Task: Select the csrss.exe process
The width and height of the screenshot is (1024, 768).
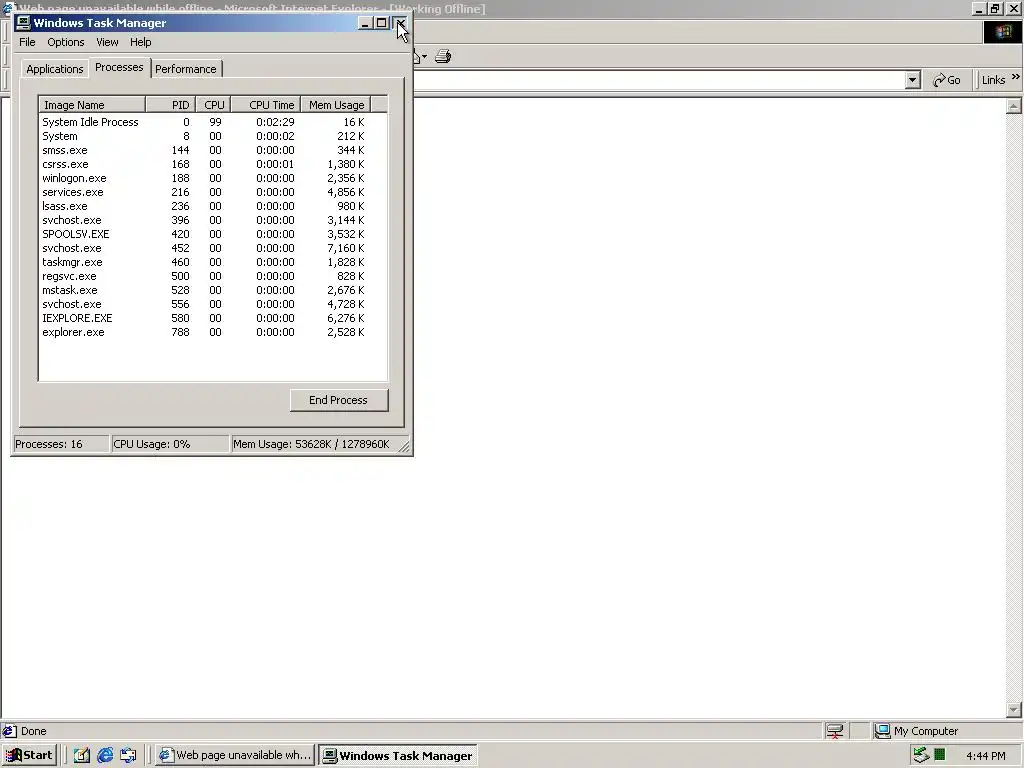Action: 213,165
